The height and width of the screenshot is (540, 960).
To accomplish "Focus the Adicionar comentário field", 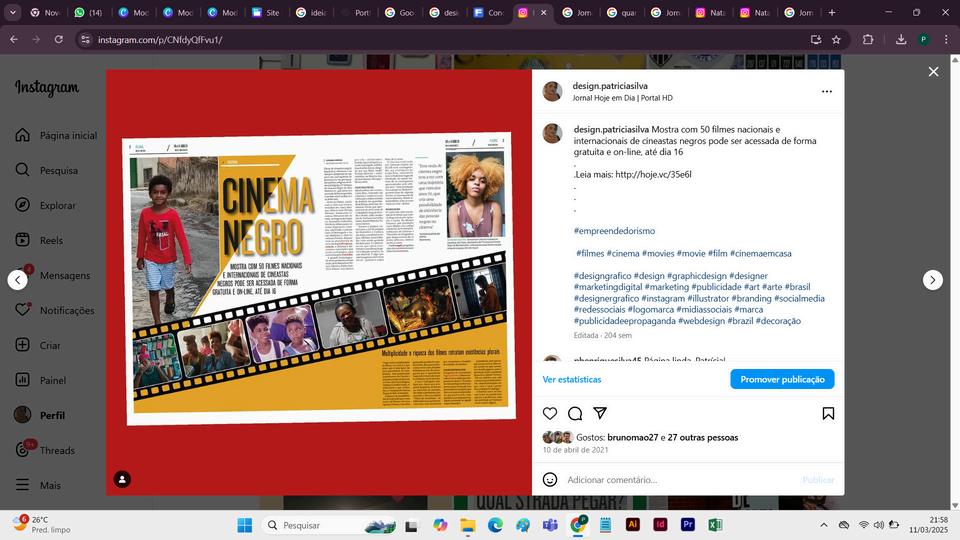I will [681, 479].
